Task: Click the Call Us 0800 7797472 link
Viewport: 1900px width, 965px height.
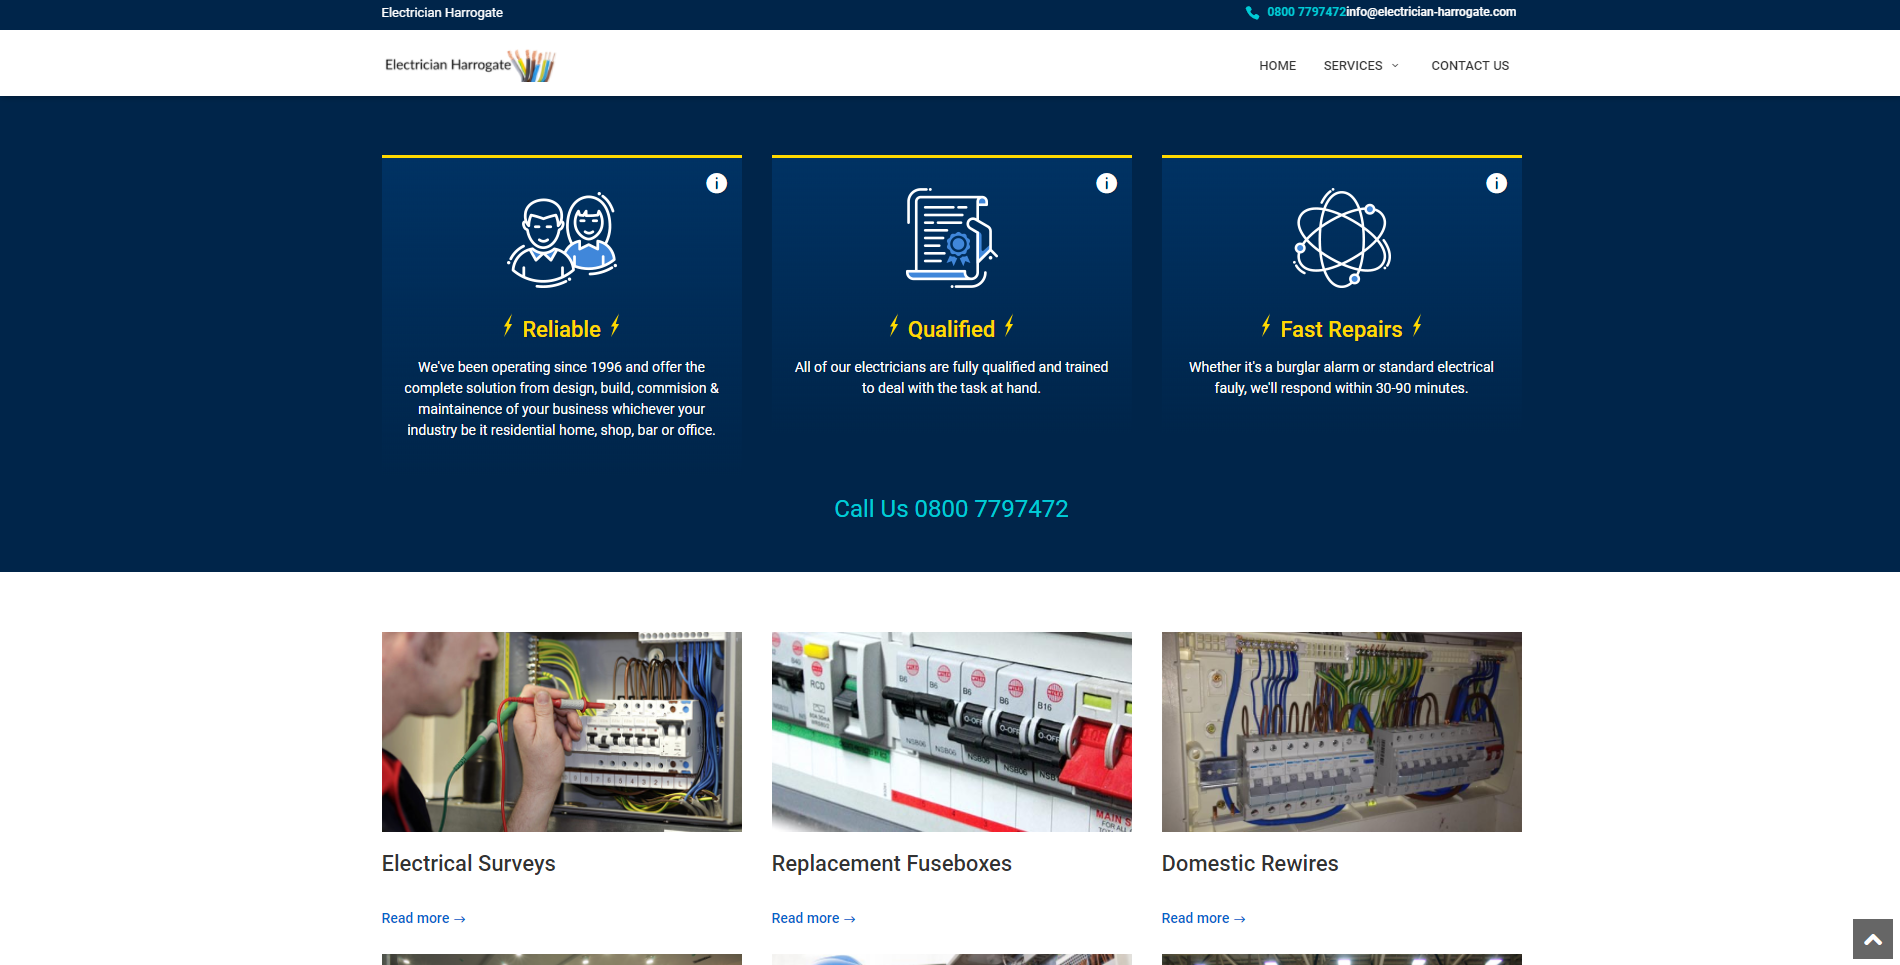Action: [x=951, y=509]
